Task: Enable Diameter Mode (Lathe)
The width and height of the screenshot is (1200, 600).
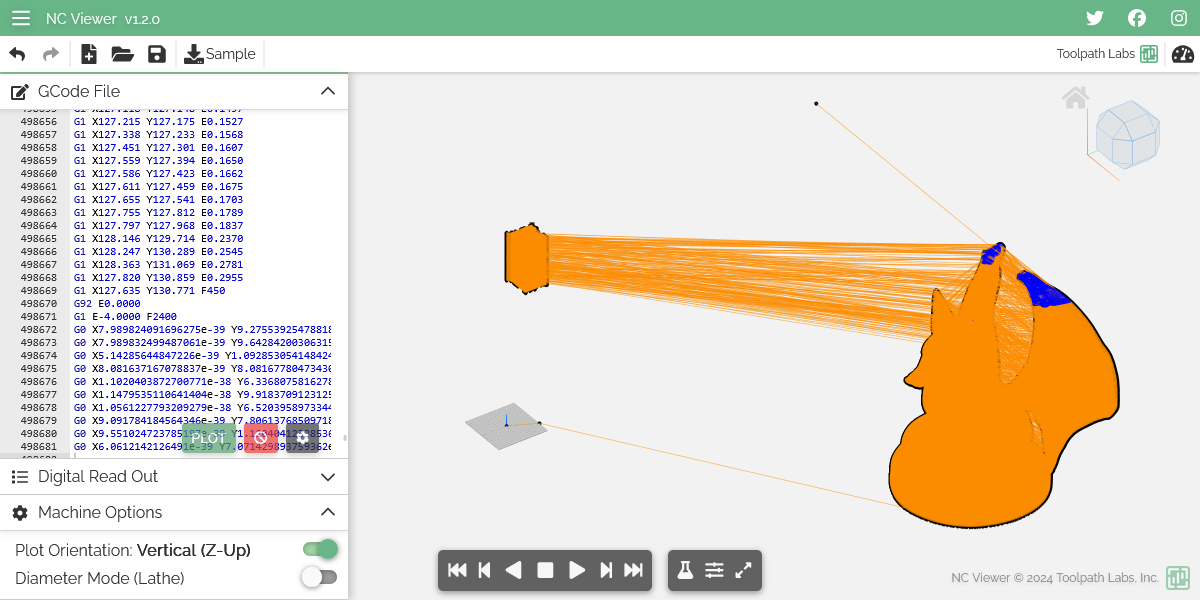Action: (x=319, y=577)
